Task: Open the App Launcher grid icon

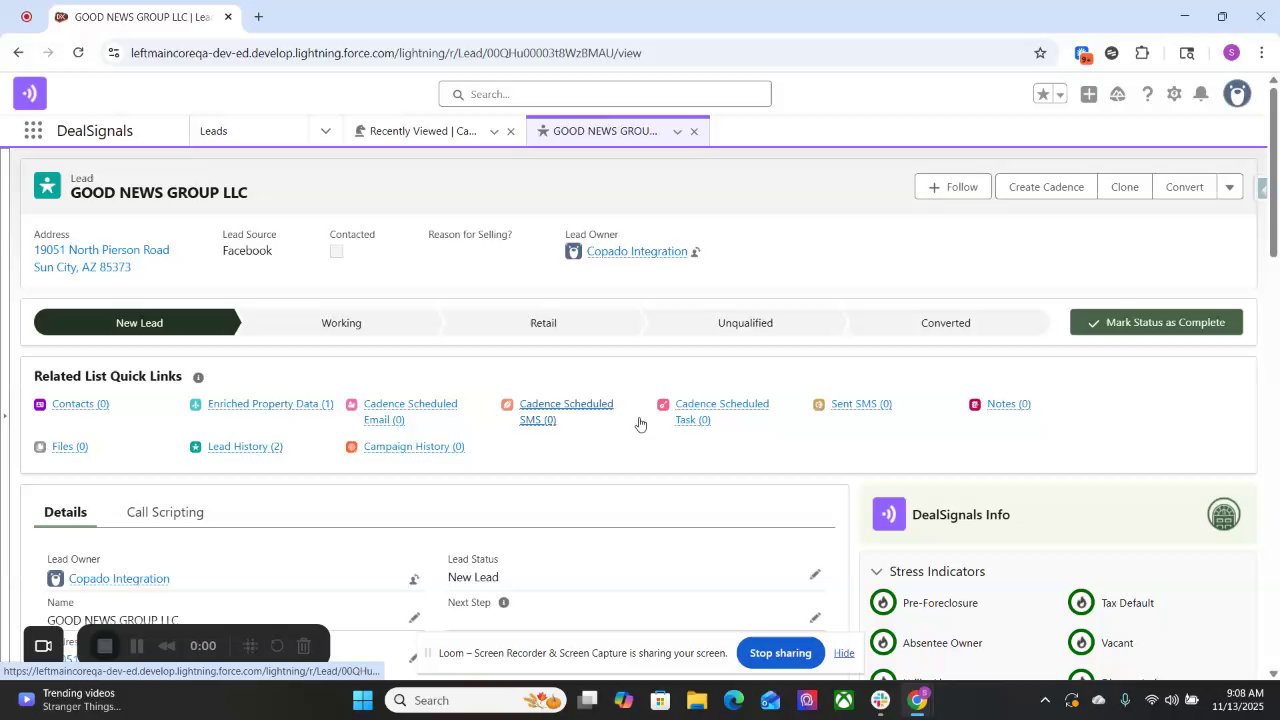Action: 33,131
